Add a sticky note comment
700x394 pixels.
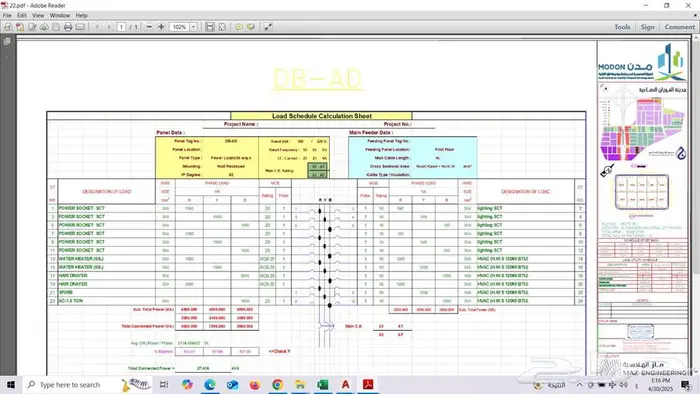(239, 27)
